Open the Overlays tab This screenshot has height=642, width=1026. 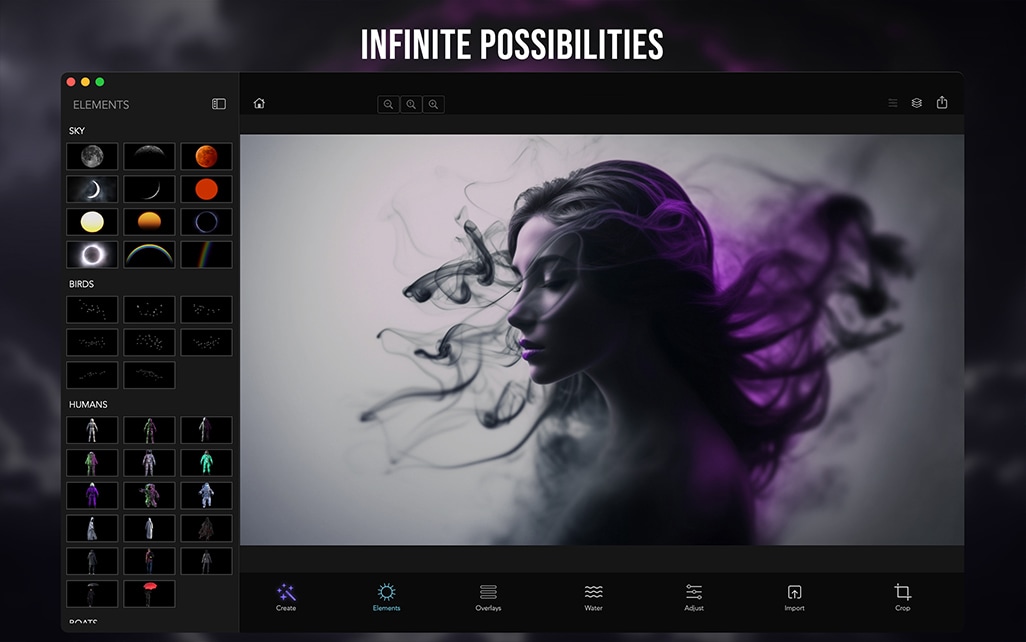pos(488,597)
